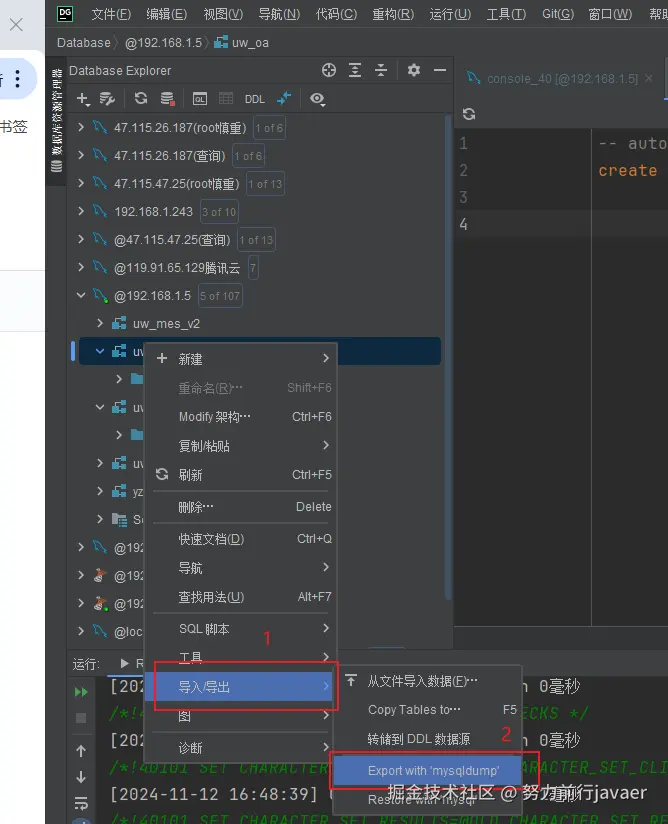This screenshot has height=824, width=668.
Task: Click the locate target crosshair icon
Action: (x=329, y=70)
